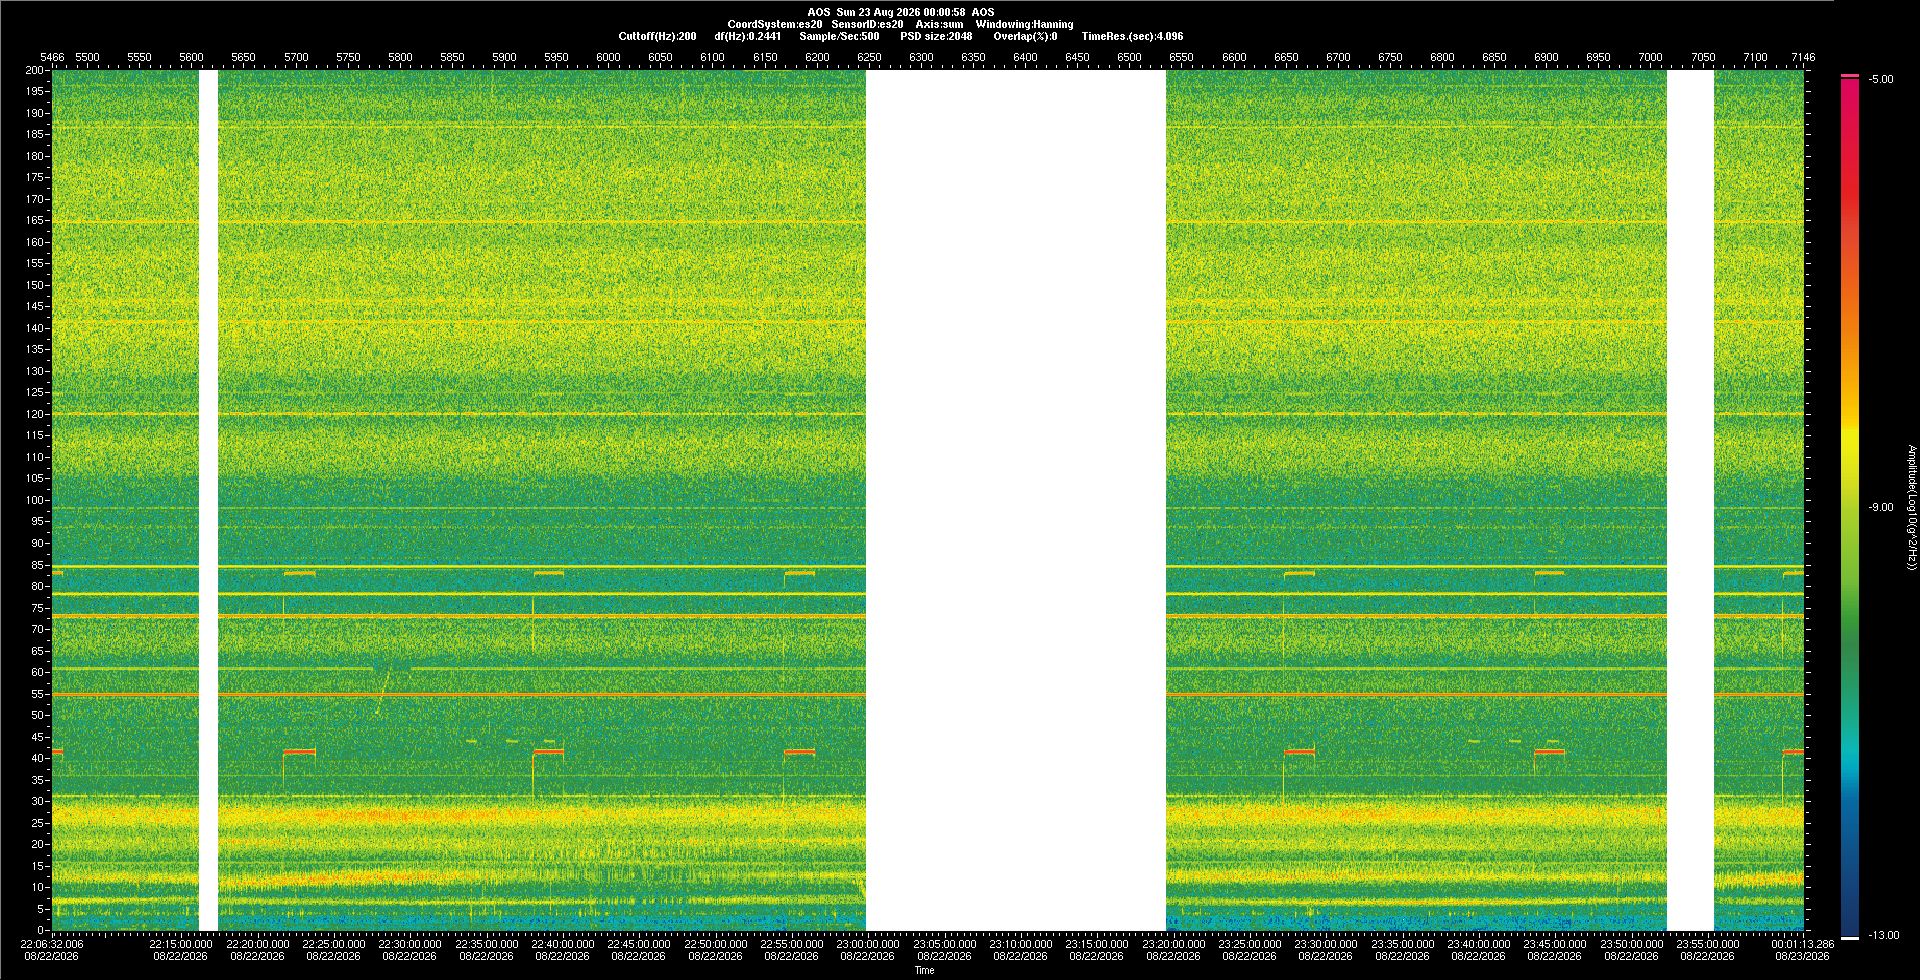Viewport: 1920px width, 980px height.
Task: Click the 7146 top-axis end label
Action: (x=1803, y=57)
